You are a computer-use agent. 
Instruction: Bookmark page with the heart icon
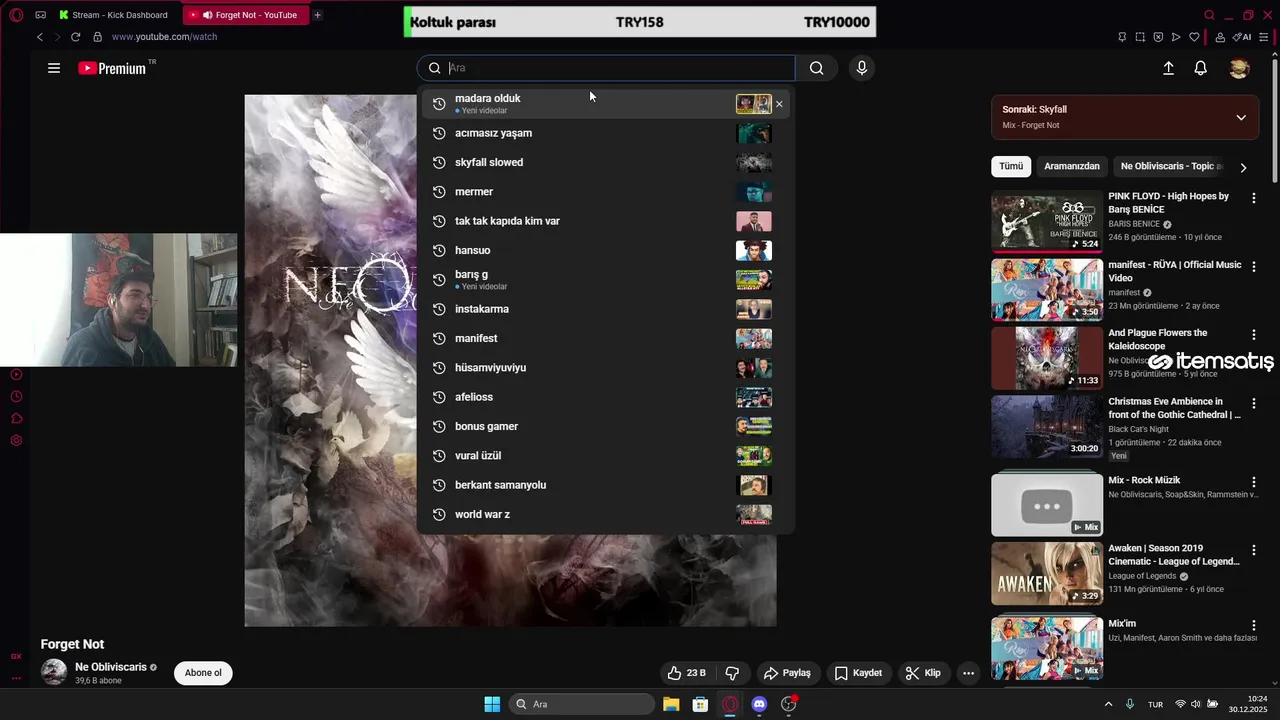point(1194,37)
